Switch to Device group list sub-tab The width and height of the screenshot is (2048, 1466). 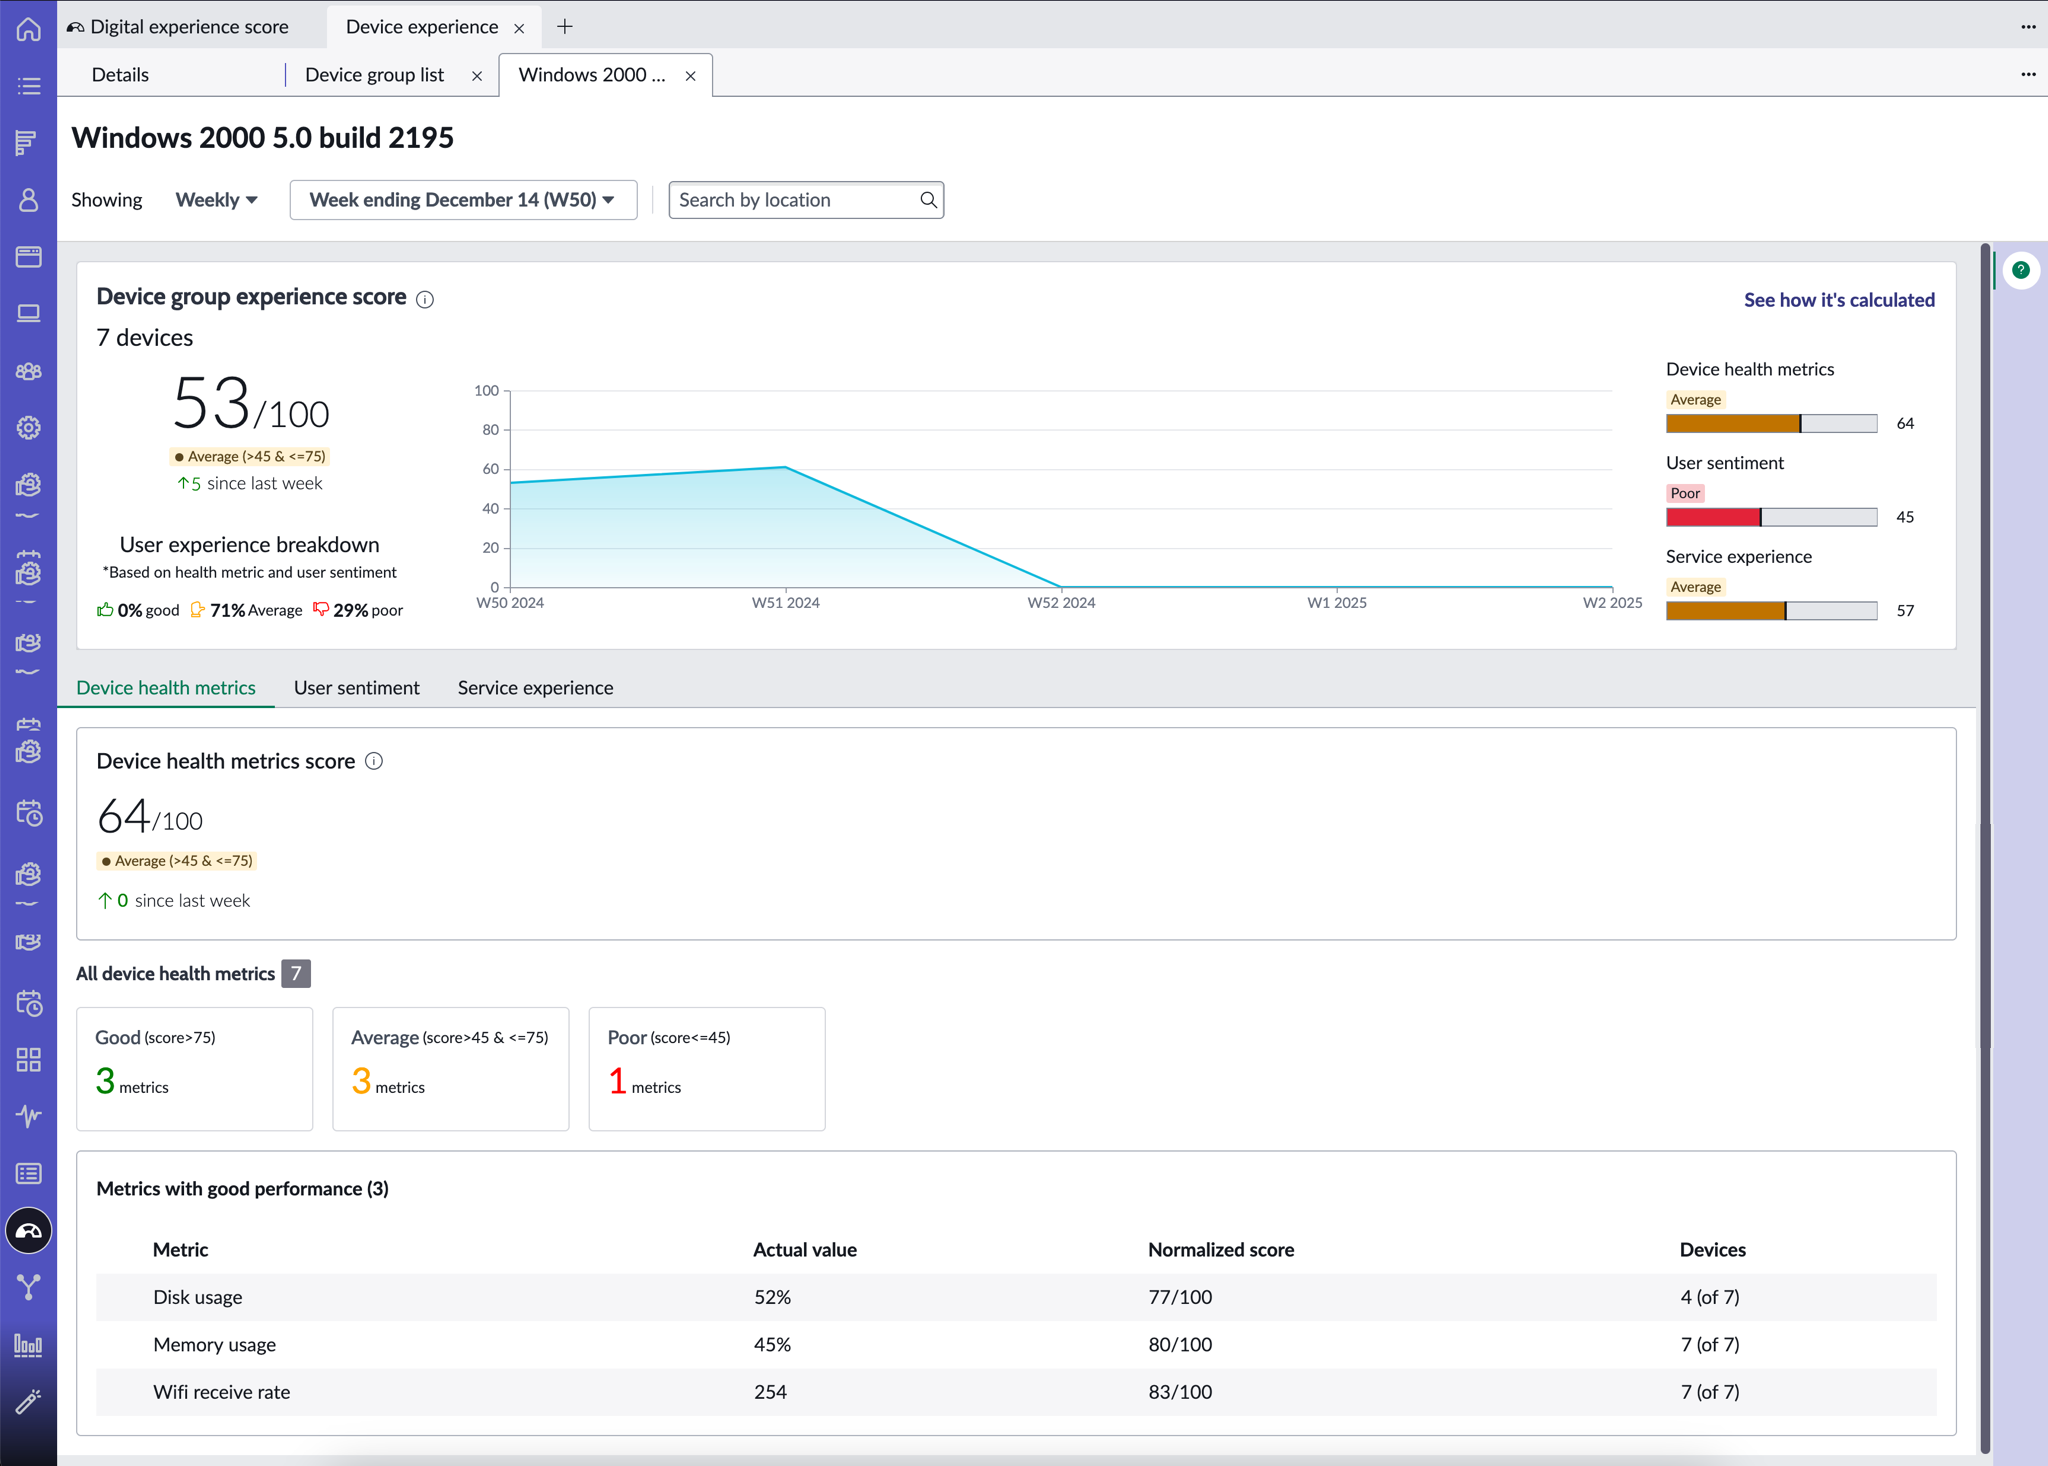tap(374, 75)
